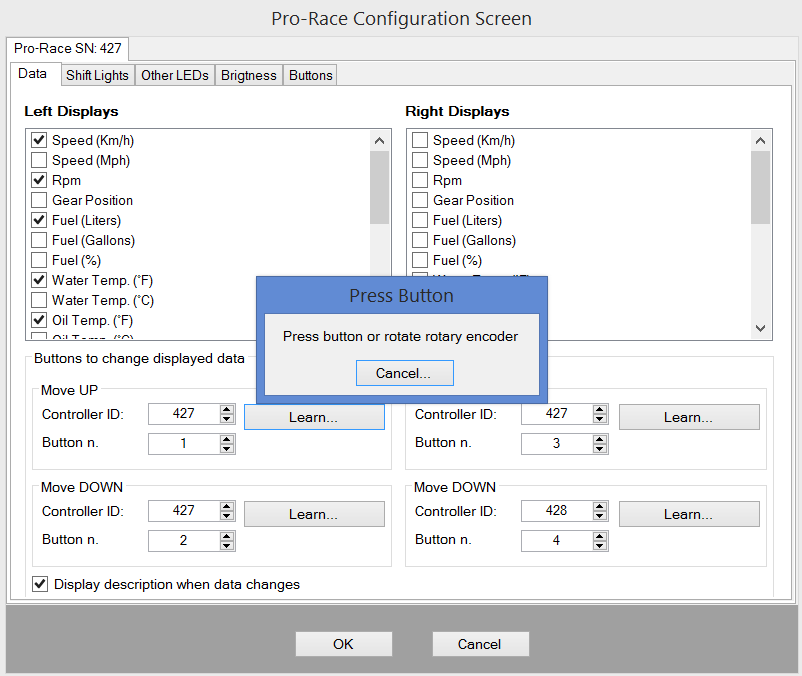Enable Gear Position in Left Displays
The image size is (802, 676).
click(x=39, y=201)
